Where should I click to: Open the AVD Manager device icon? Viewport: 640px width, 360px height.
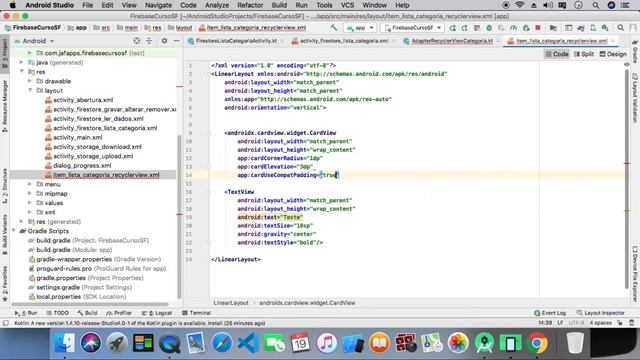[x=593, y=28]
